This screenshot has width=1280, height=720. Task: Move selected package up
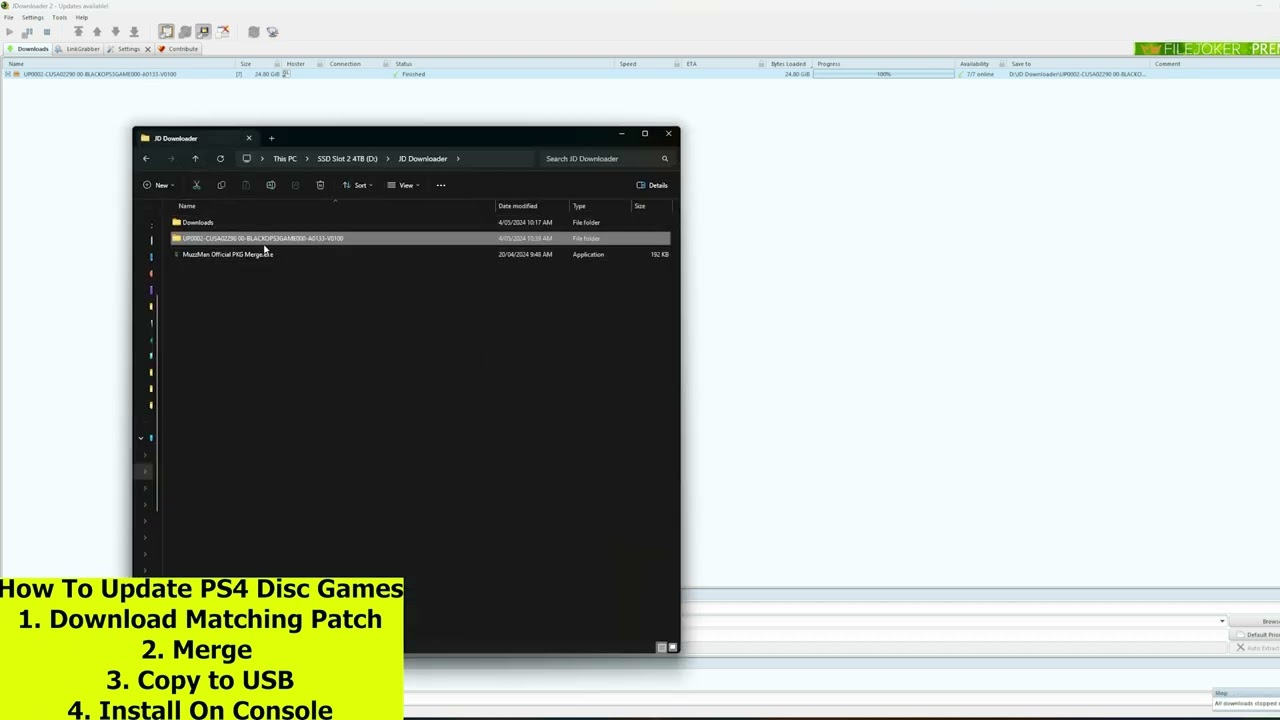[x=97, y=32]
